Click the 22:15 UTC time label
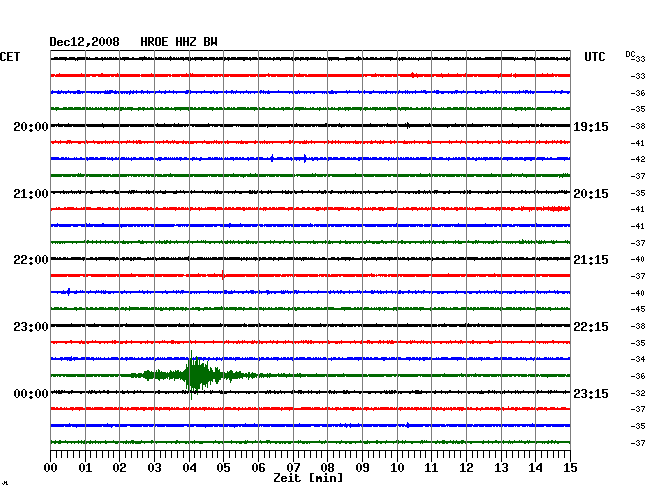This screenshot has height=494, width=650. (591, 327)
